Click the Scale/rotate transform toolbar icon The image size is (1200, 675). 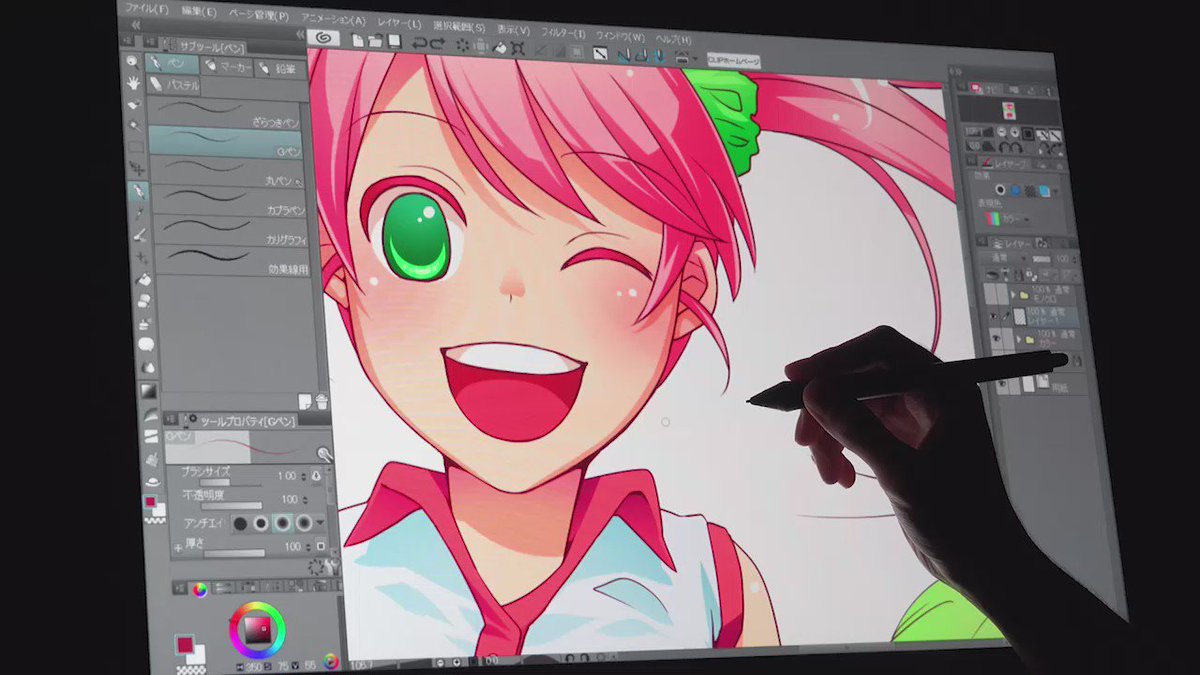point(518,48)
